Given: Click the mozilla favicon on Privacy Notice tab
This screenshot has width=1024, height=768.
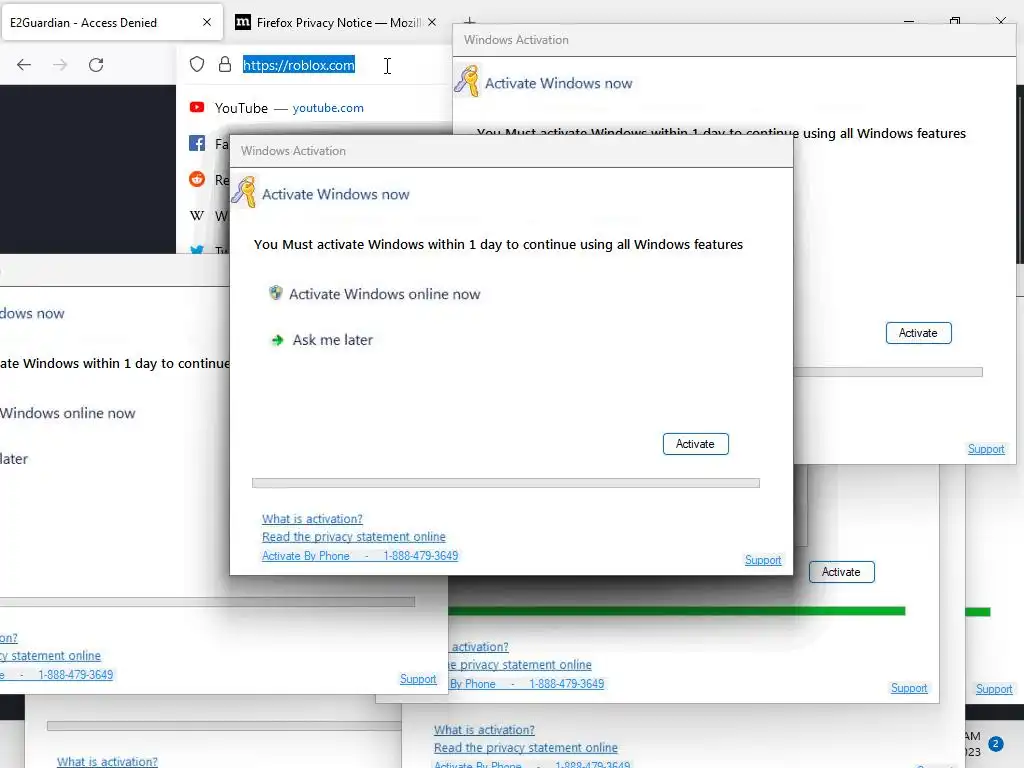Looking at the screenshot, I should (x=242, y=22).
